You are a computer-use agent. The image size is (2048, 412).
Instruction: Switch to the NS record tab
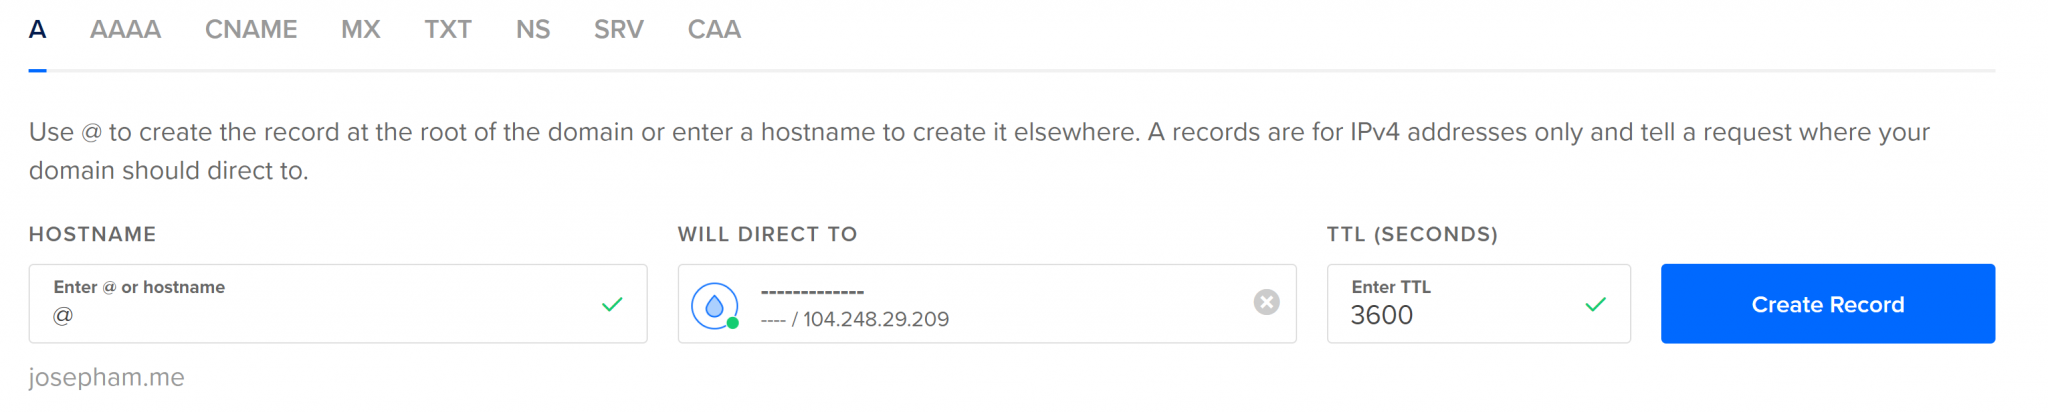pos(533,30)
